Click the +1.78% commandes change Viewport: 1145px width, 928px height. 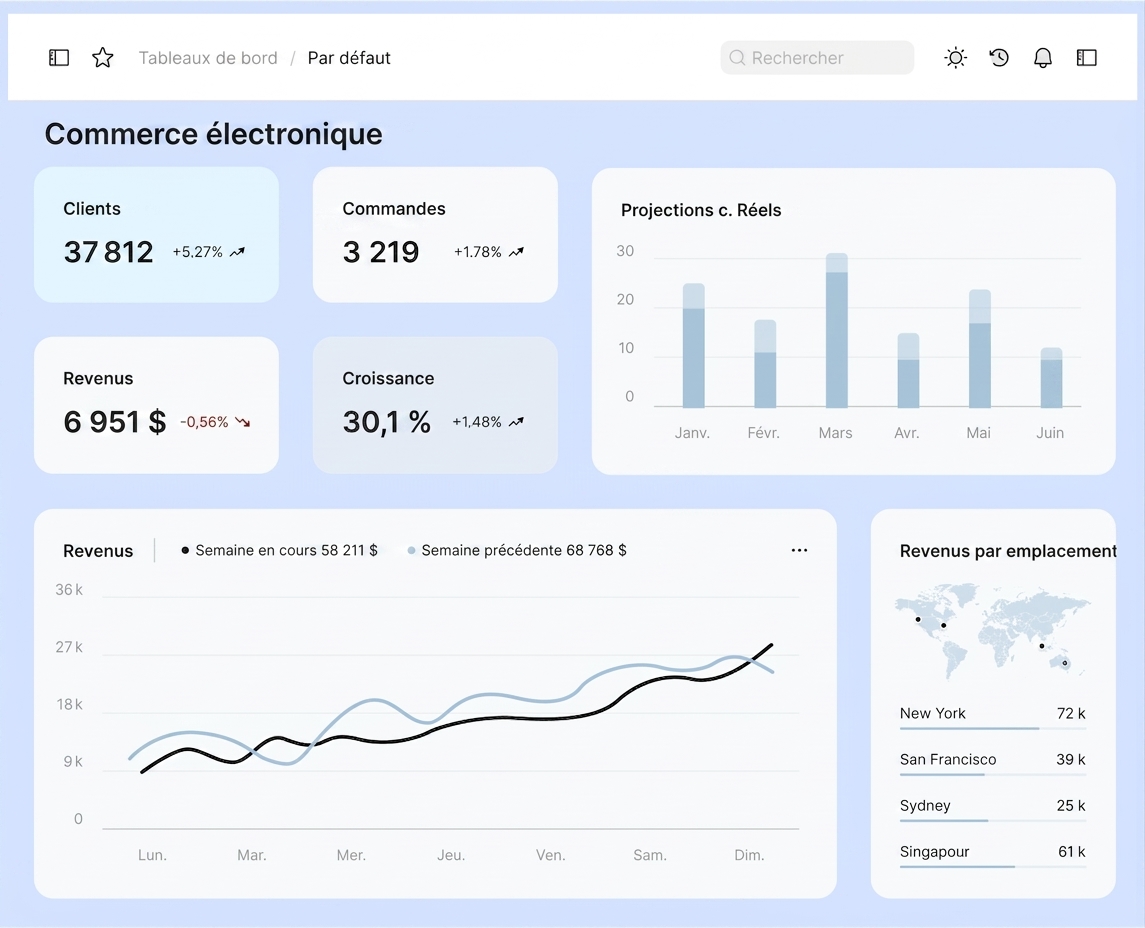[478, 252]
